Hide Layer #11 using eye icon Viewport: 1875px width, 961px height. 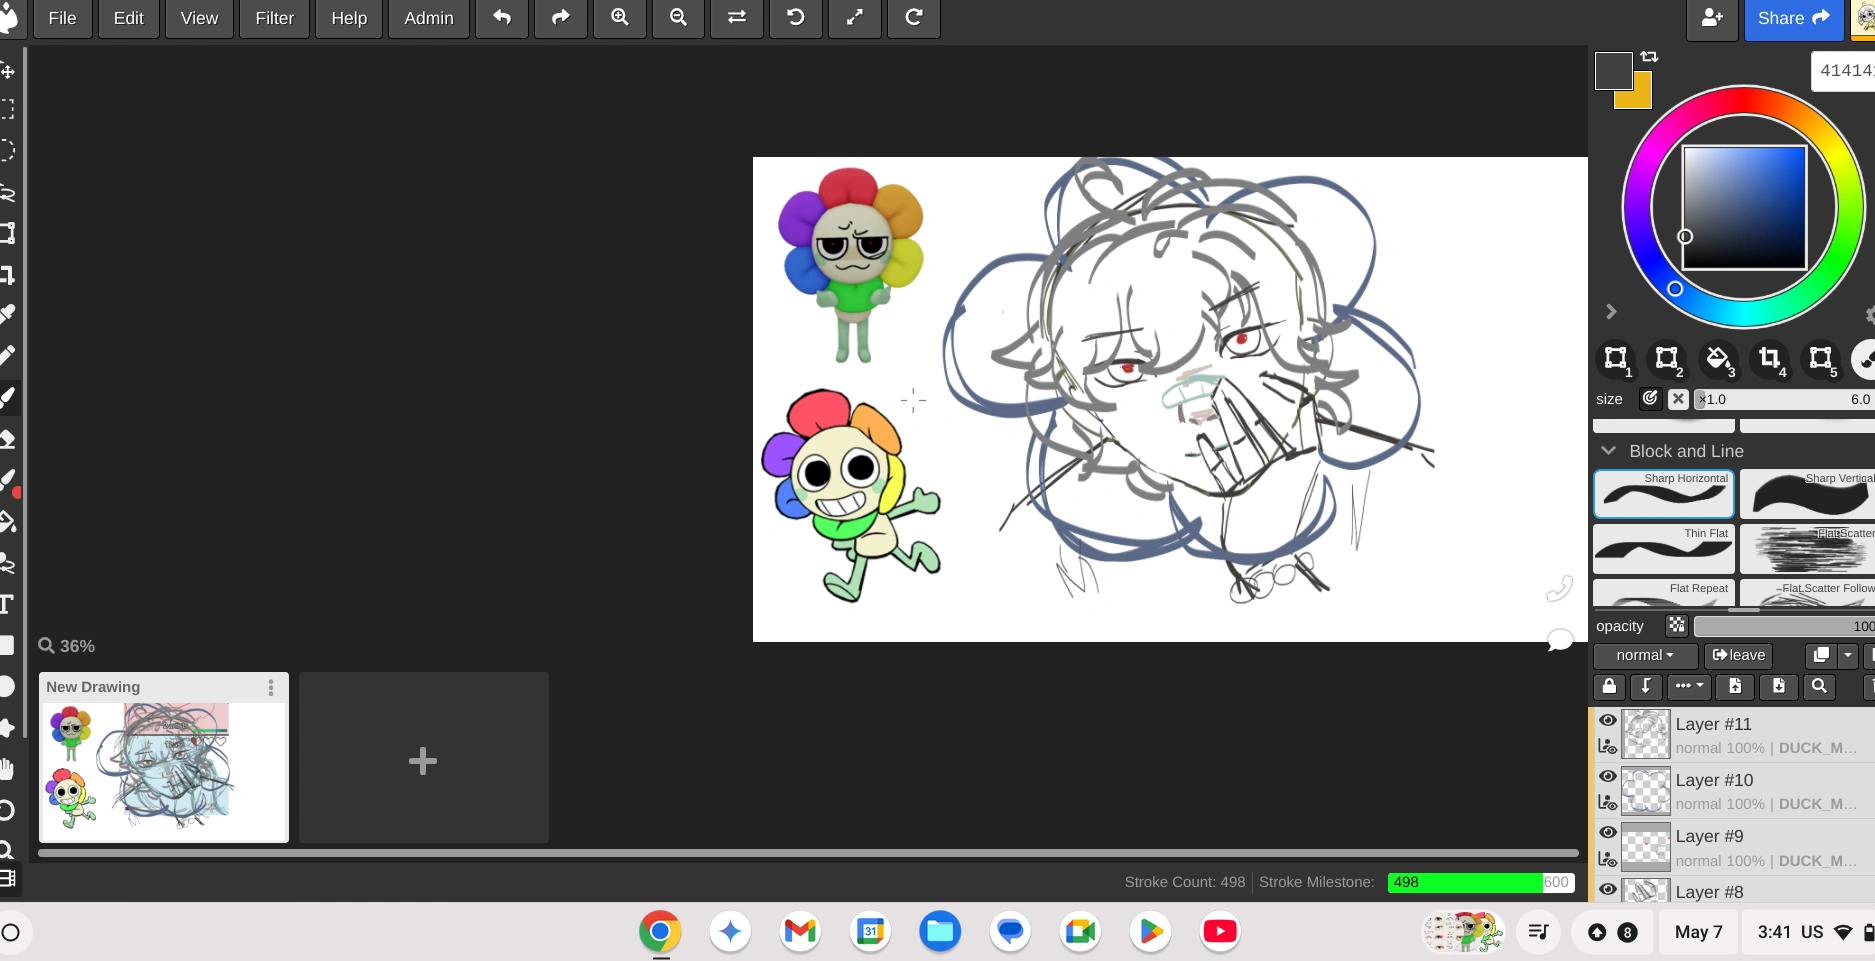(1607, 720)
